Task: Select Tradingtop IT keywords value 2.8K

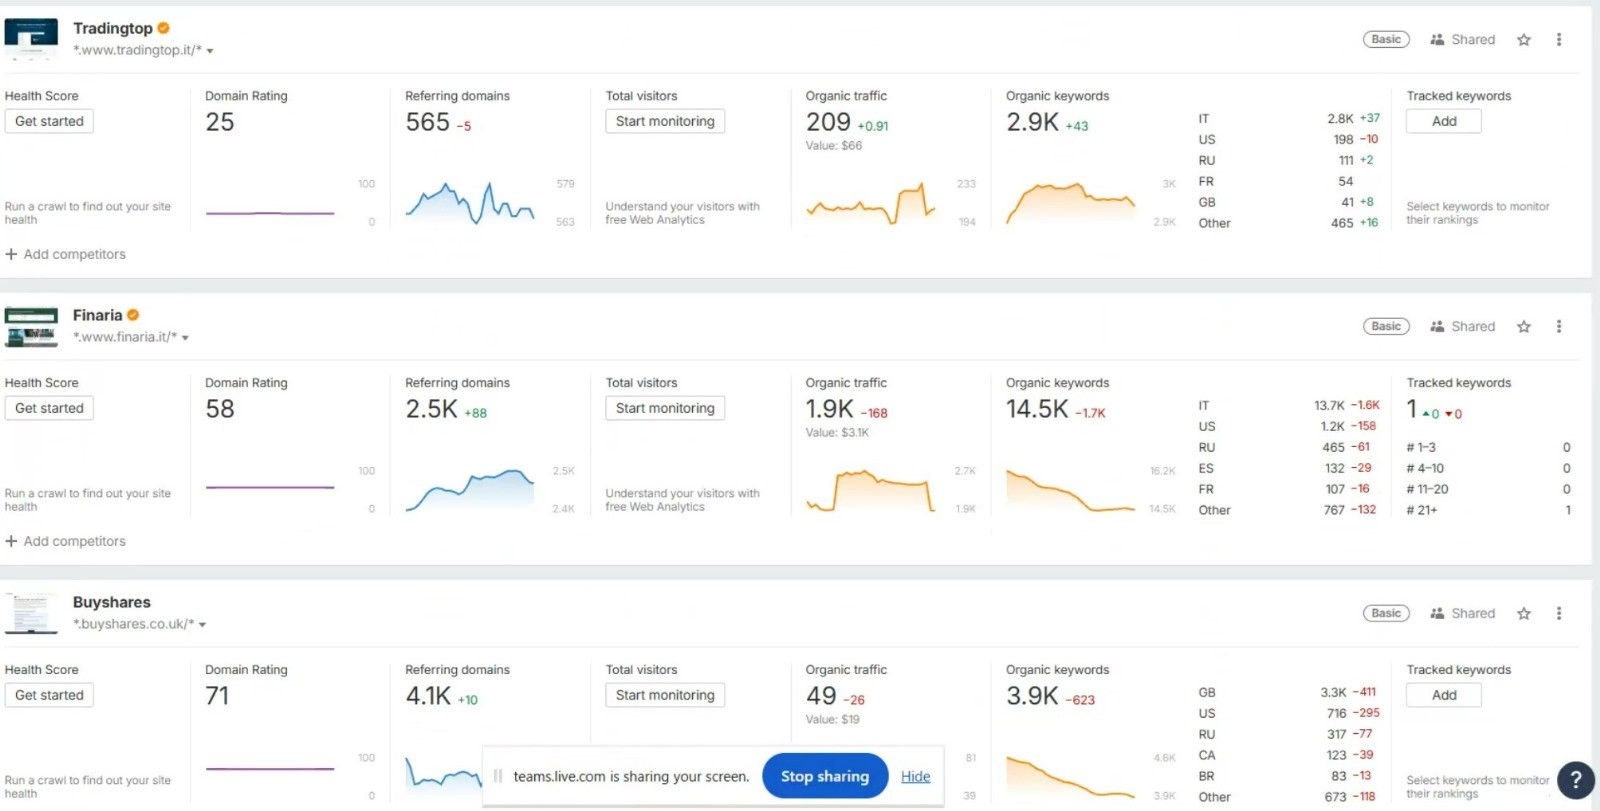Action: pyautogui.click(x=1340, y=119)
